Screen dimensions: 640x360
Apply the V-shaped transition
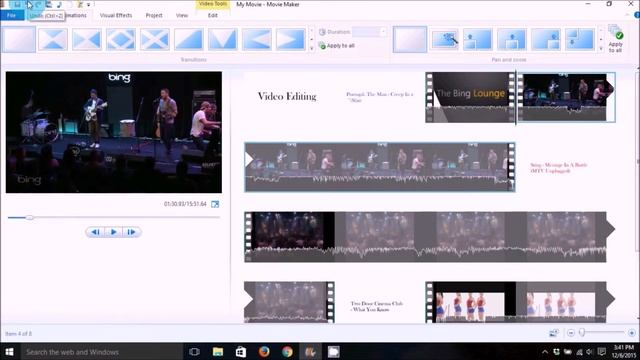[x=222, y=39]
